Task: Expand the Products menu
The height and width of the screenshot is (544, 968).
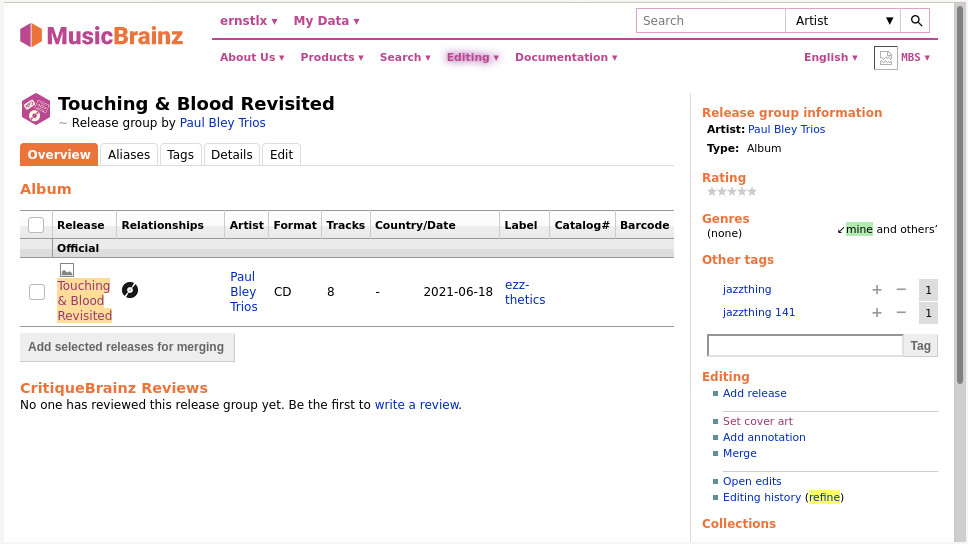Action: [x=332, y=57]
